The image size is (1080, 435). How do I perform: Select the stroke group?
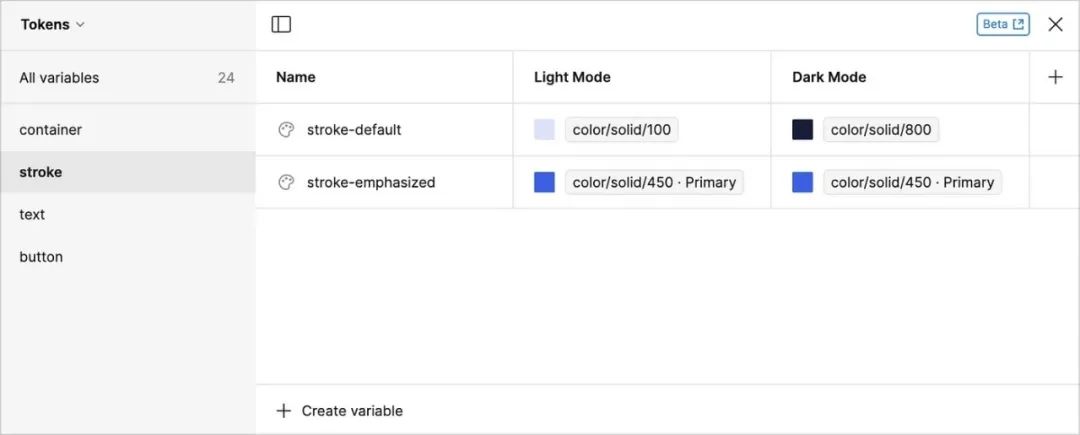tap(41, 172)
